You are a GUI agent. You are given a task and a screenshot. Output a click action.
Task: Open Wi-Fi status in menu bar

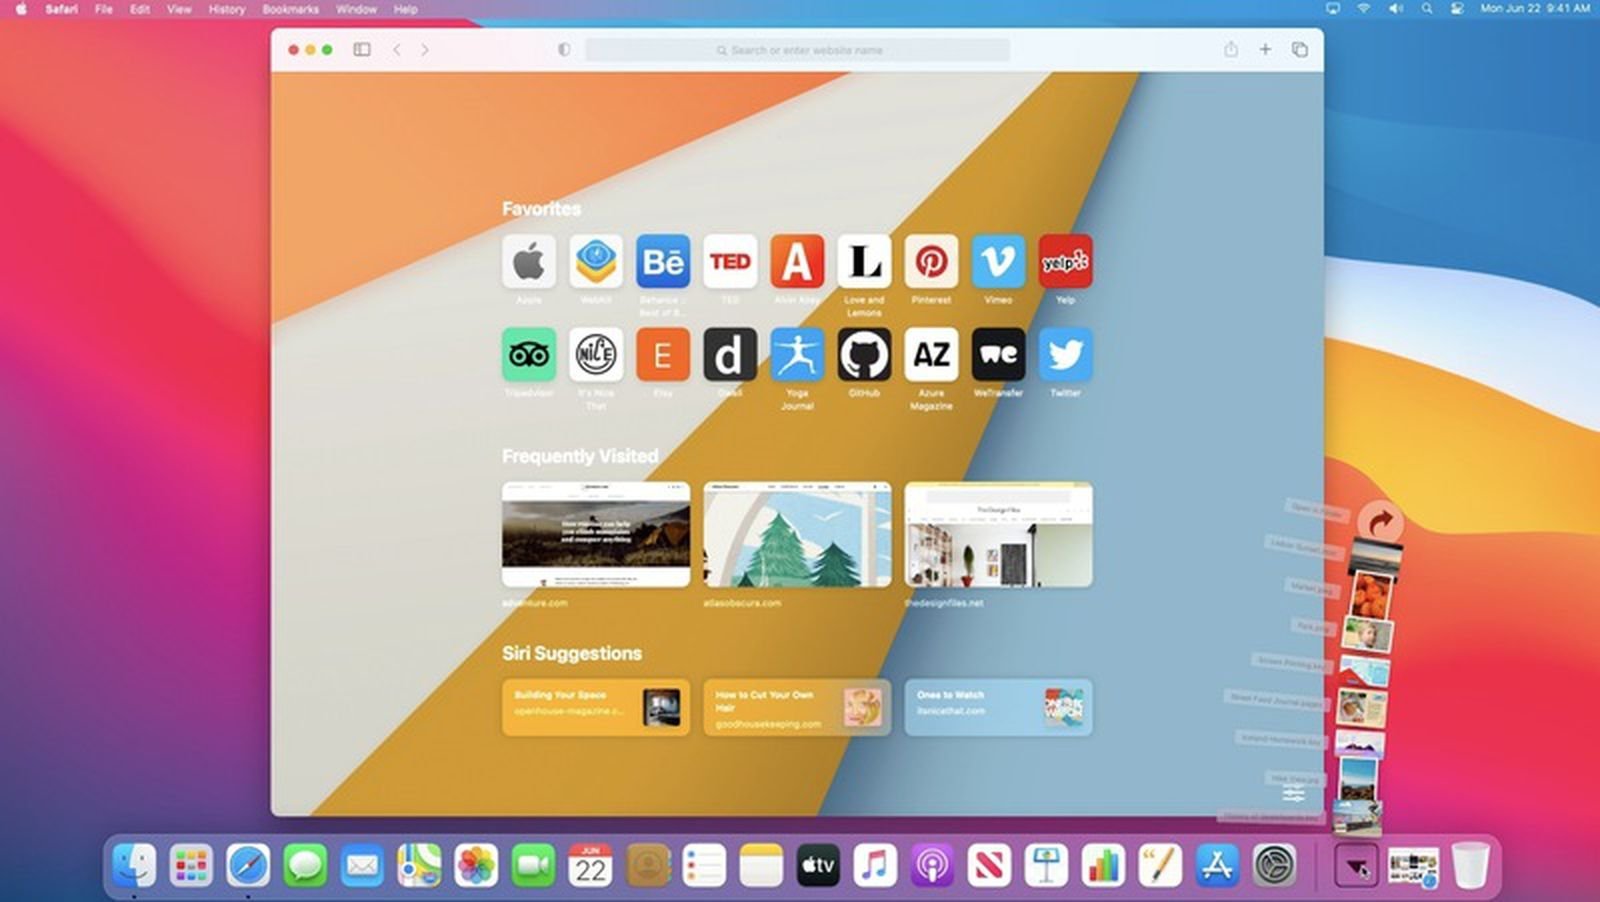(1363, 8)
